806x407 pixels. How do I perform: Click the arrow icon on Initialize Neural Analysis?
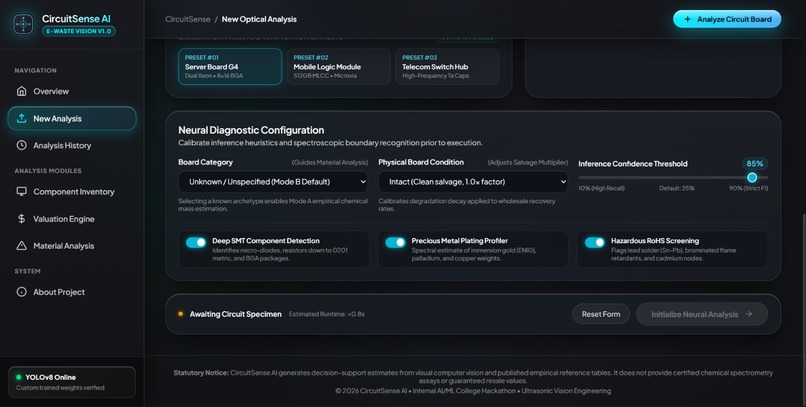coord(748,314)
